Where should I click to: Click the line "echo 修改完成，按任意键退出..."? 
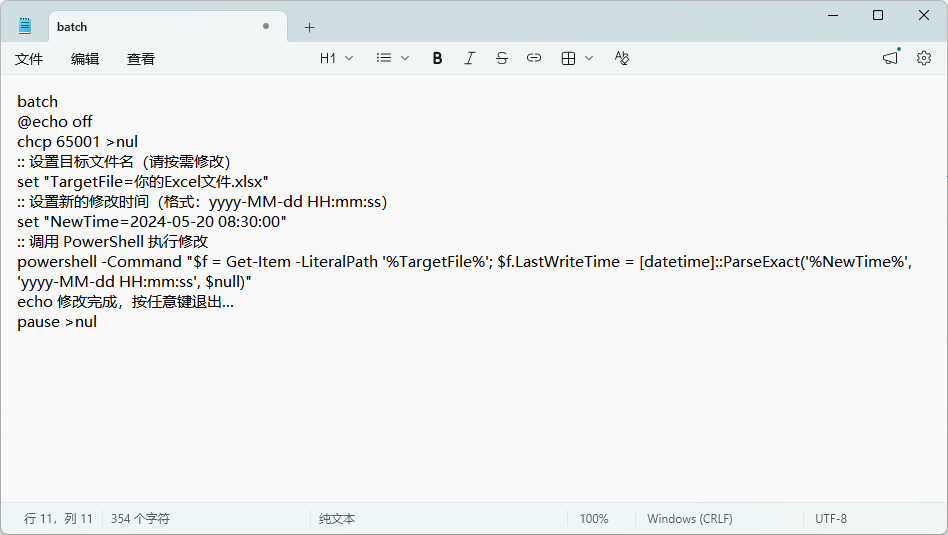tap(125, 301)
